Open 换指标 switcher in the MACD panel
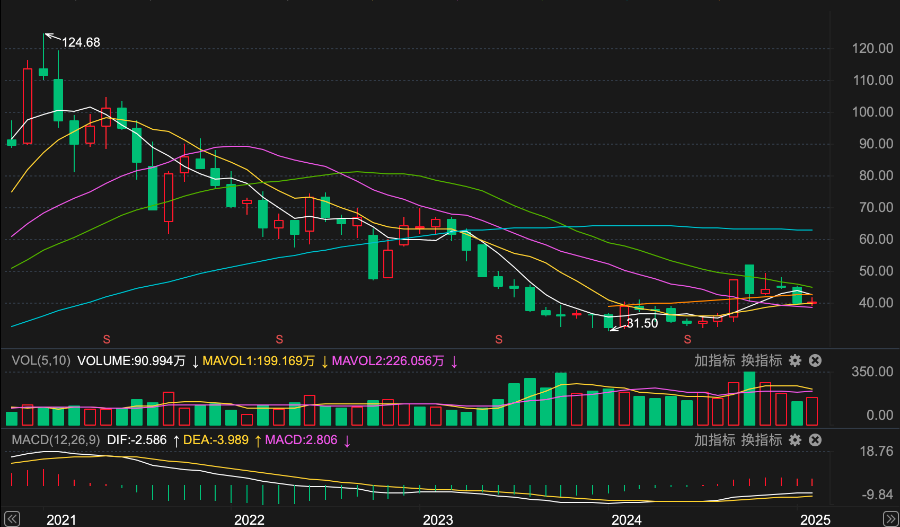 pos(760,439)
